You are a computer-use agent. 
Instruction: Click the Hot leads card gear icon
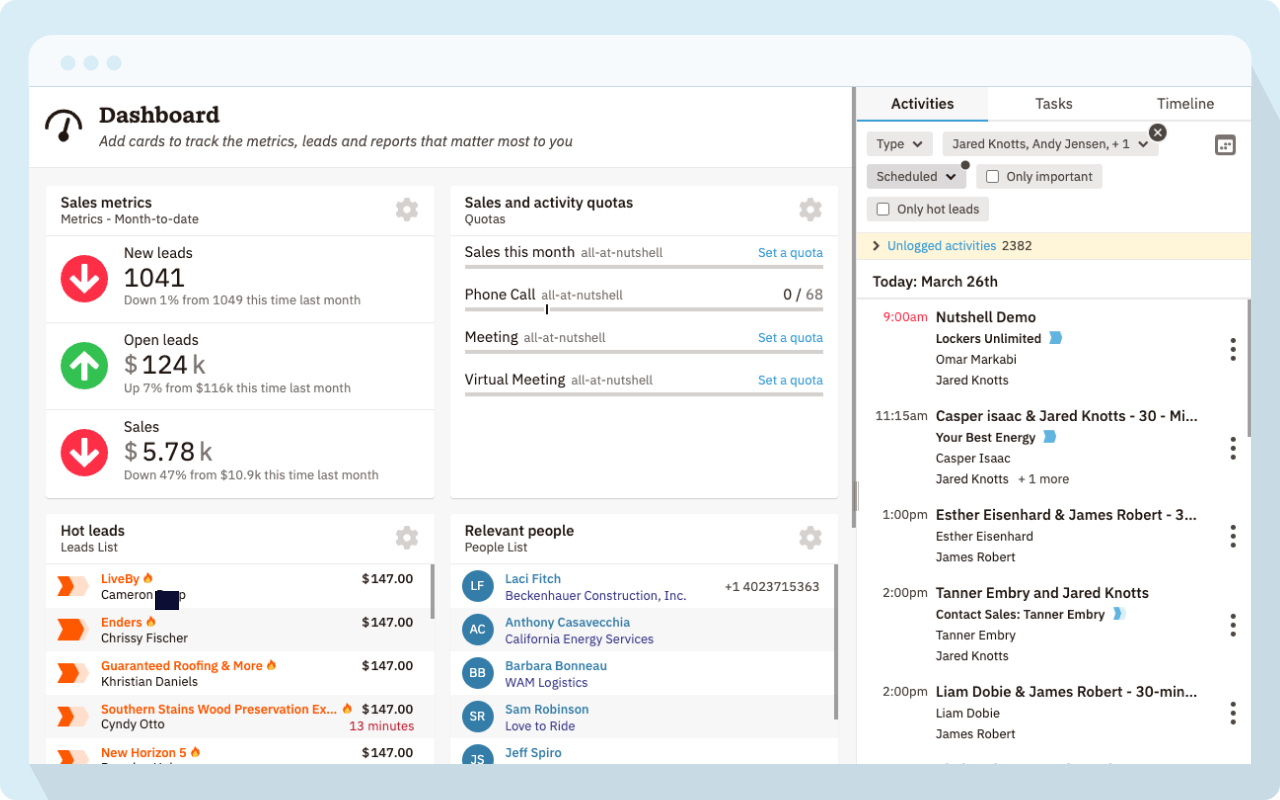tap(406, 538)
